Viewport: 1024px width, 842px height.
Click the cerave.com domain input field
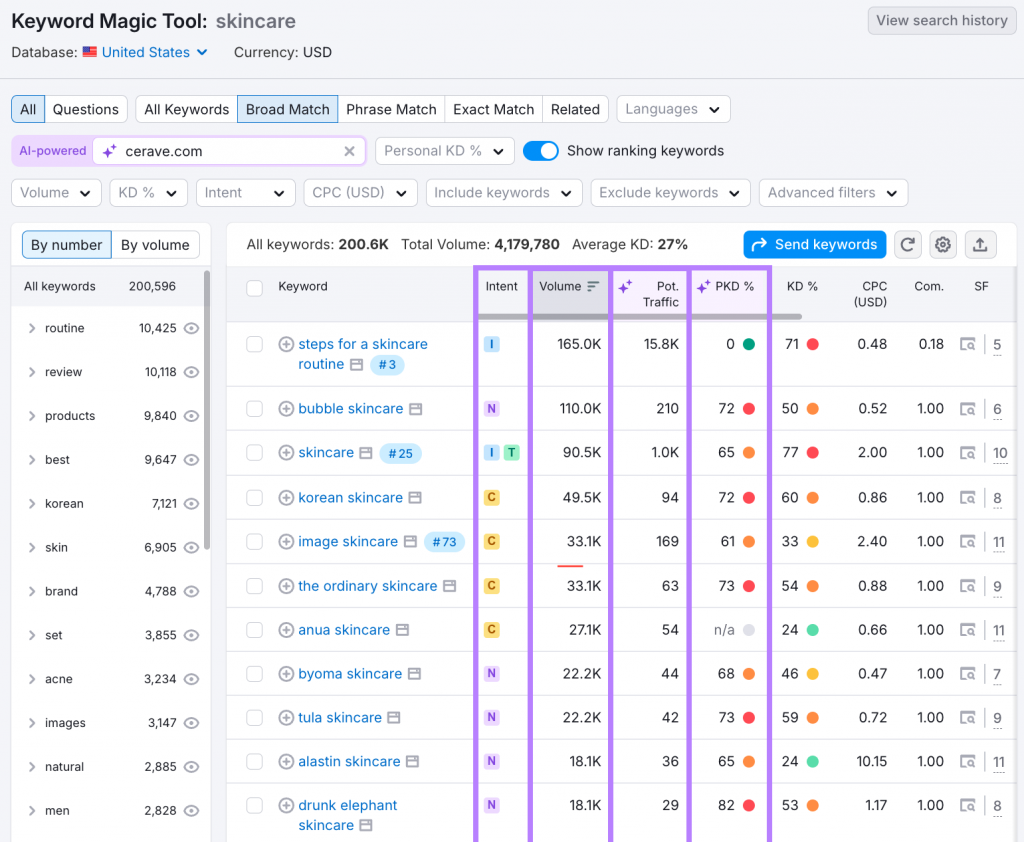230,152
